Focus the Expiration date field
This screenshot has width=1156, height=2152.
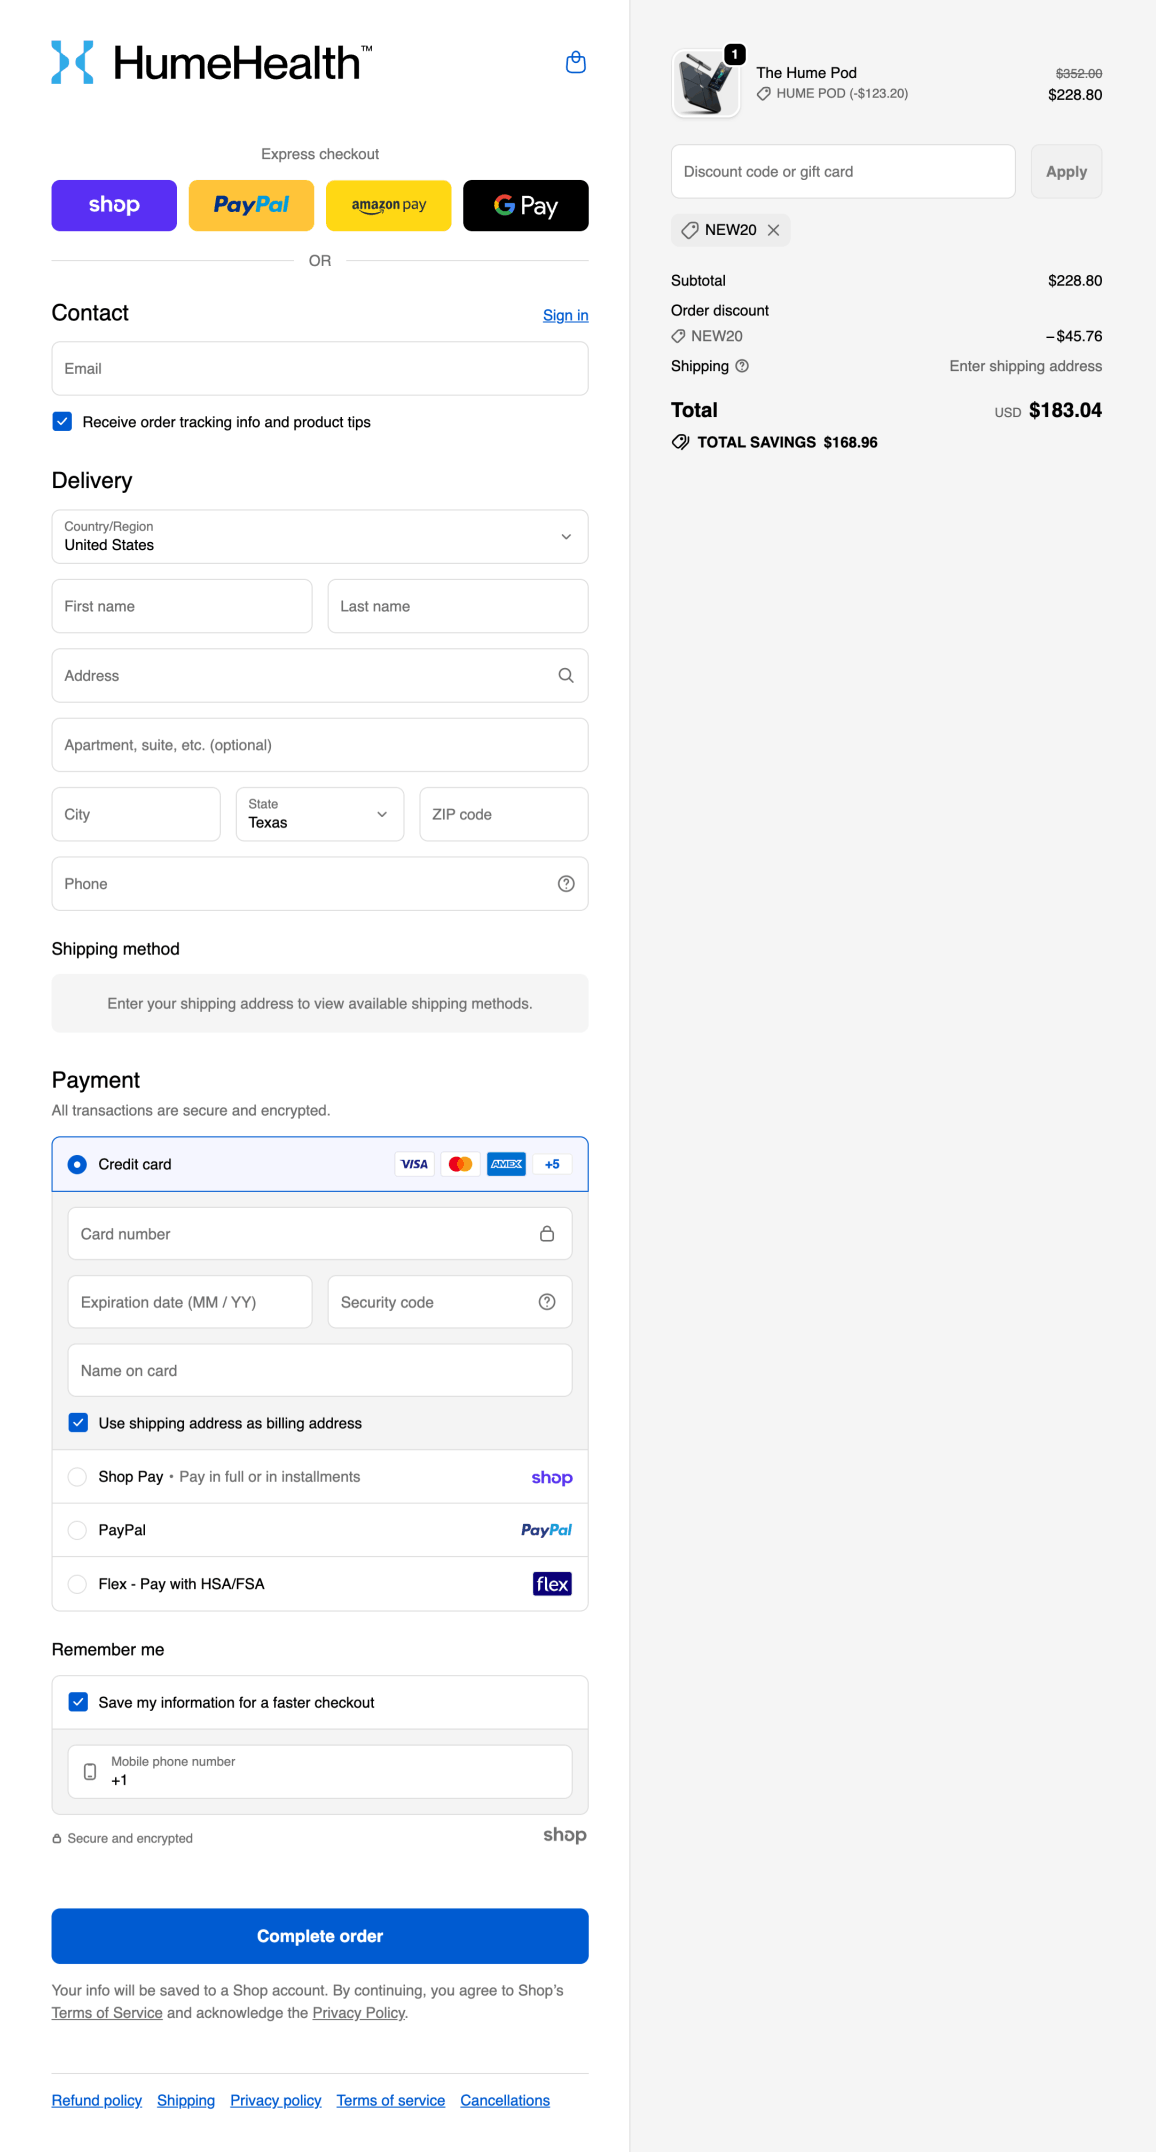(x=190, y=1302)
